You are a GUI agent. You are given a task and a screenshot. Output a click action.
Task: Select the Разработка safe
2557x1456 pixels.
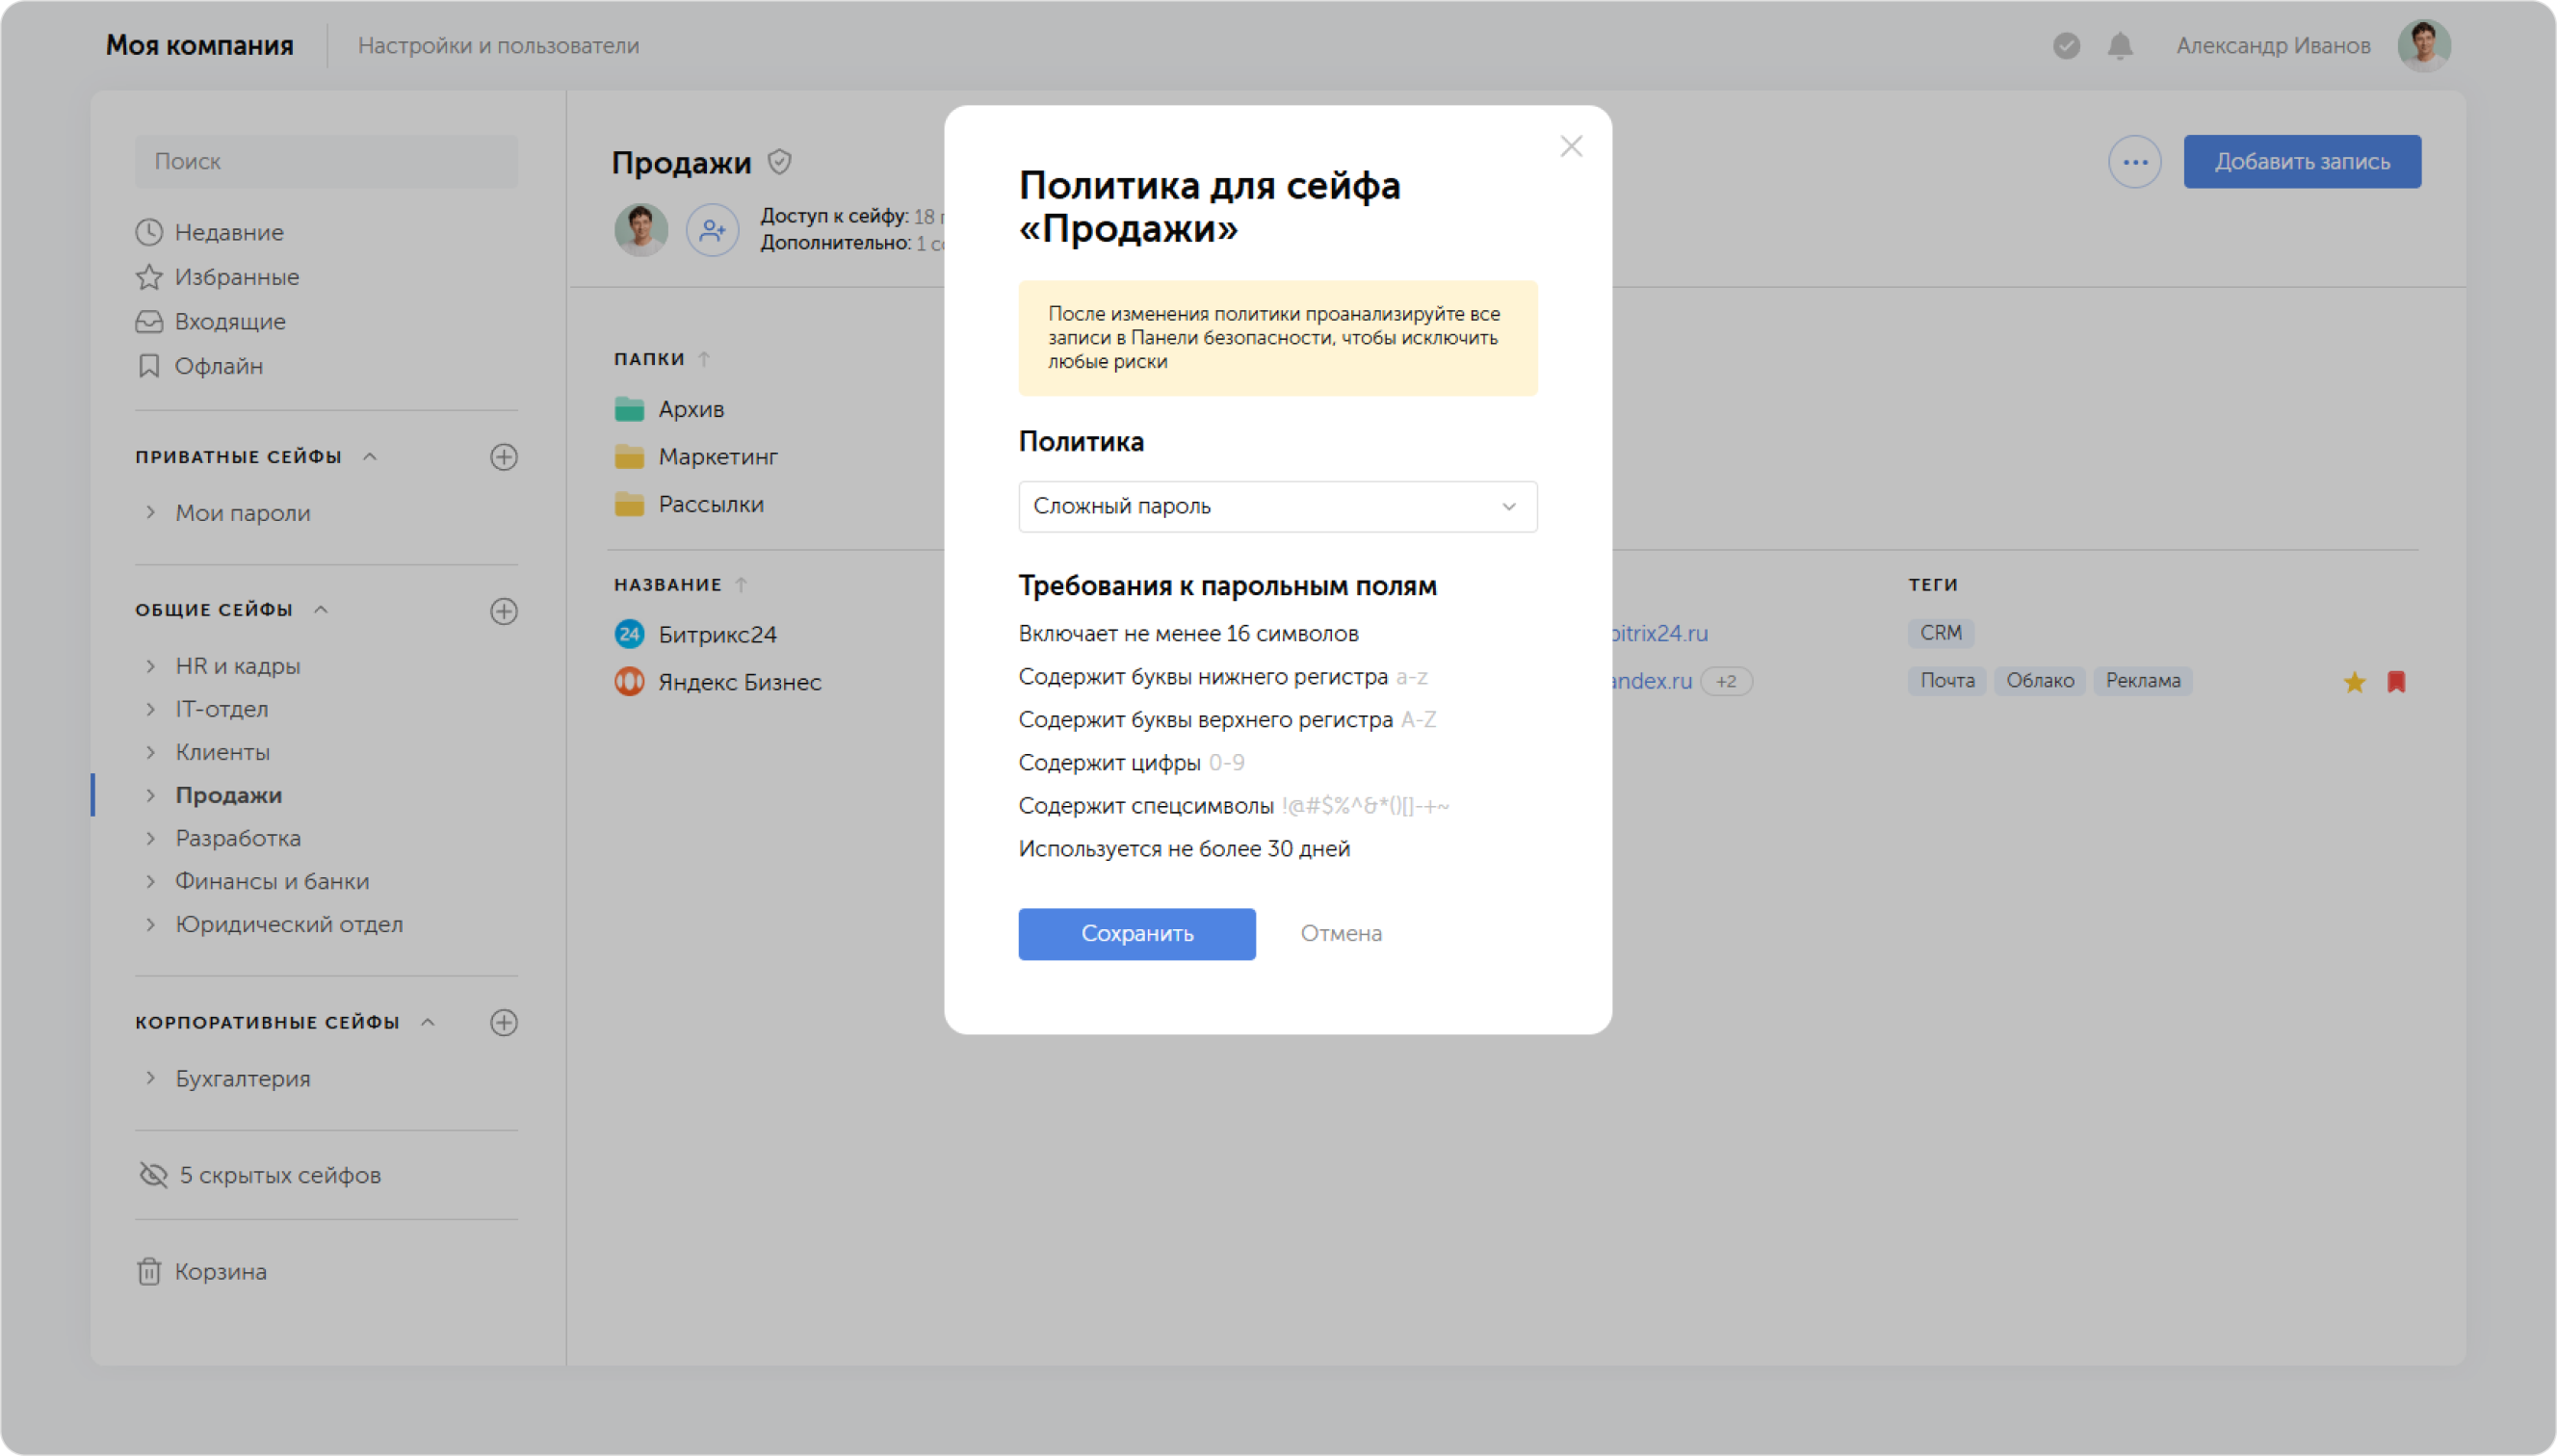pyautogui.click(x=238, y=838)
